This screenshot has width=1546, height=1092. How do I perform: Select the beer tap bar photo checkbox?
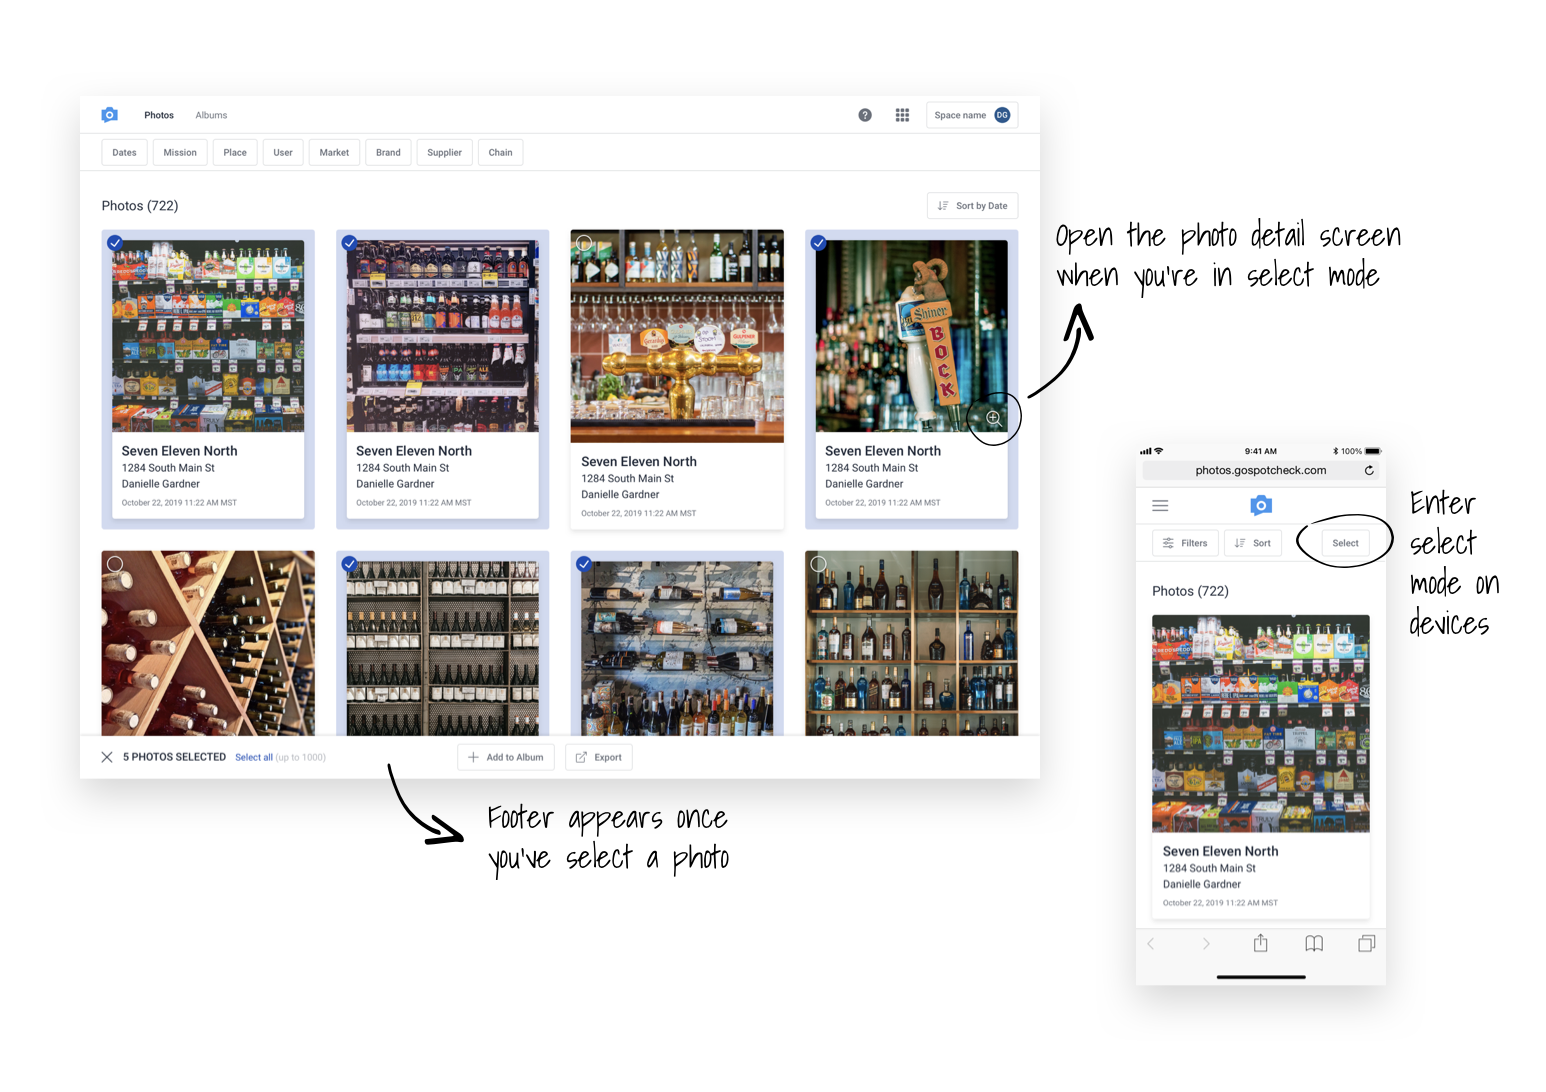pyautogui.click(x=585, y=243)
